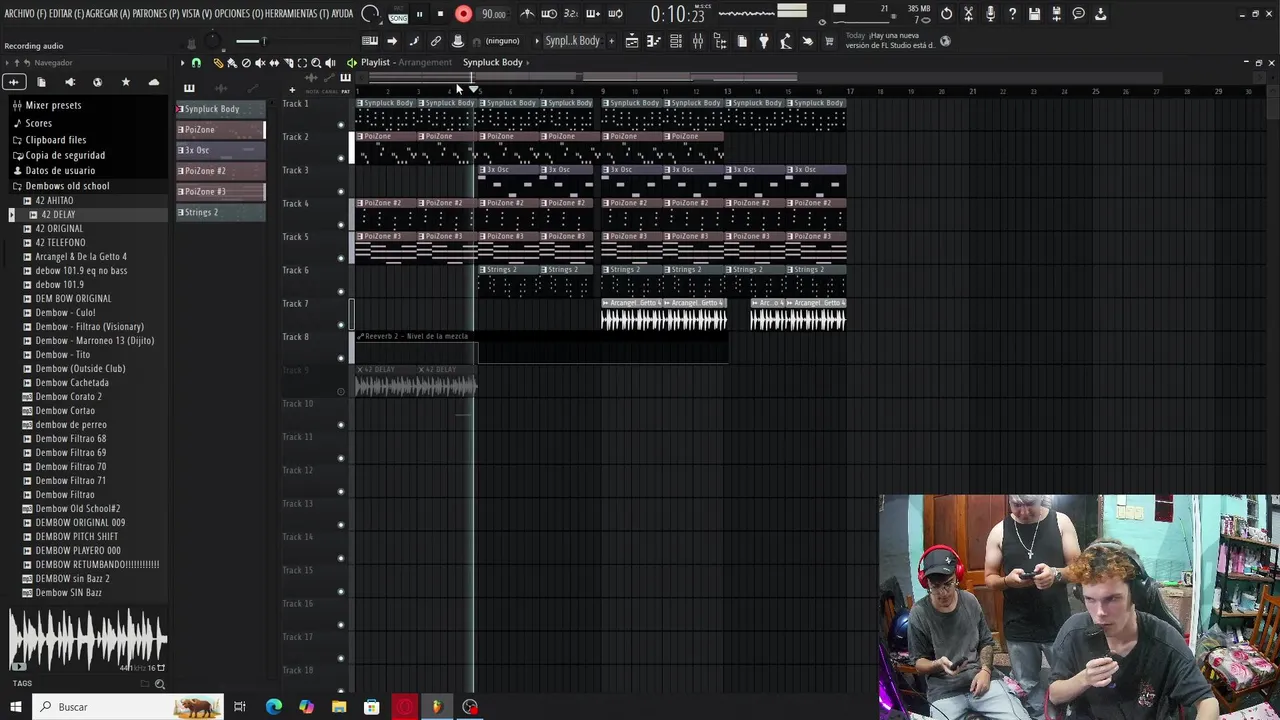Select the Paint brush tool in playlist
The image size is (1280, 720).
(232, 63)
